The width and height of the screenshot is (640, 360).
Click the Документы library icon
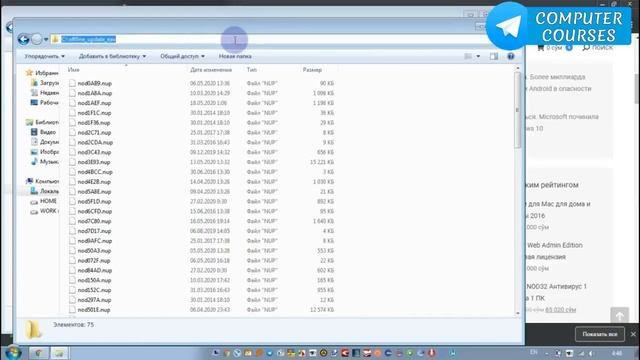click(x=34, y=142)
